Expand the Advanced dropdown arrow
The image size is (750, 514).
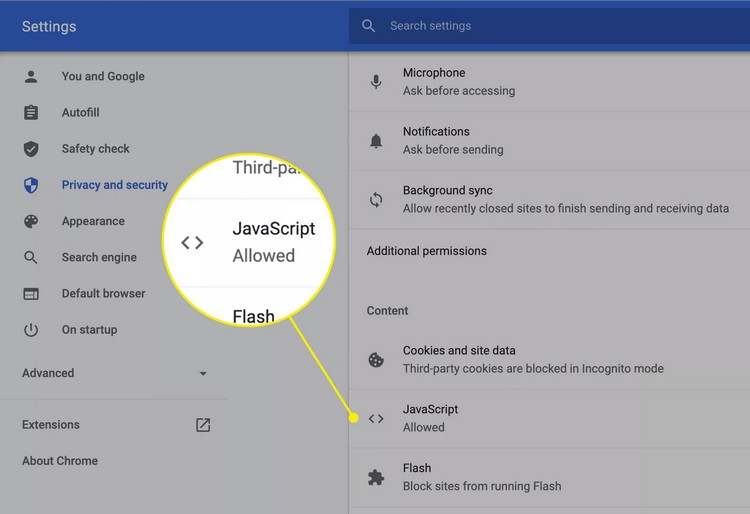tap(203, 373)
